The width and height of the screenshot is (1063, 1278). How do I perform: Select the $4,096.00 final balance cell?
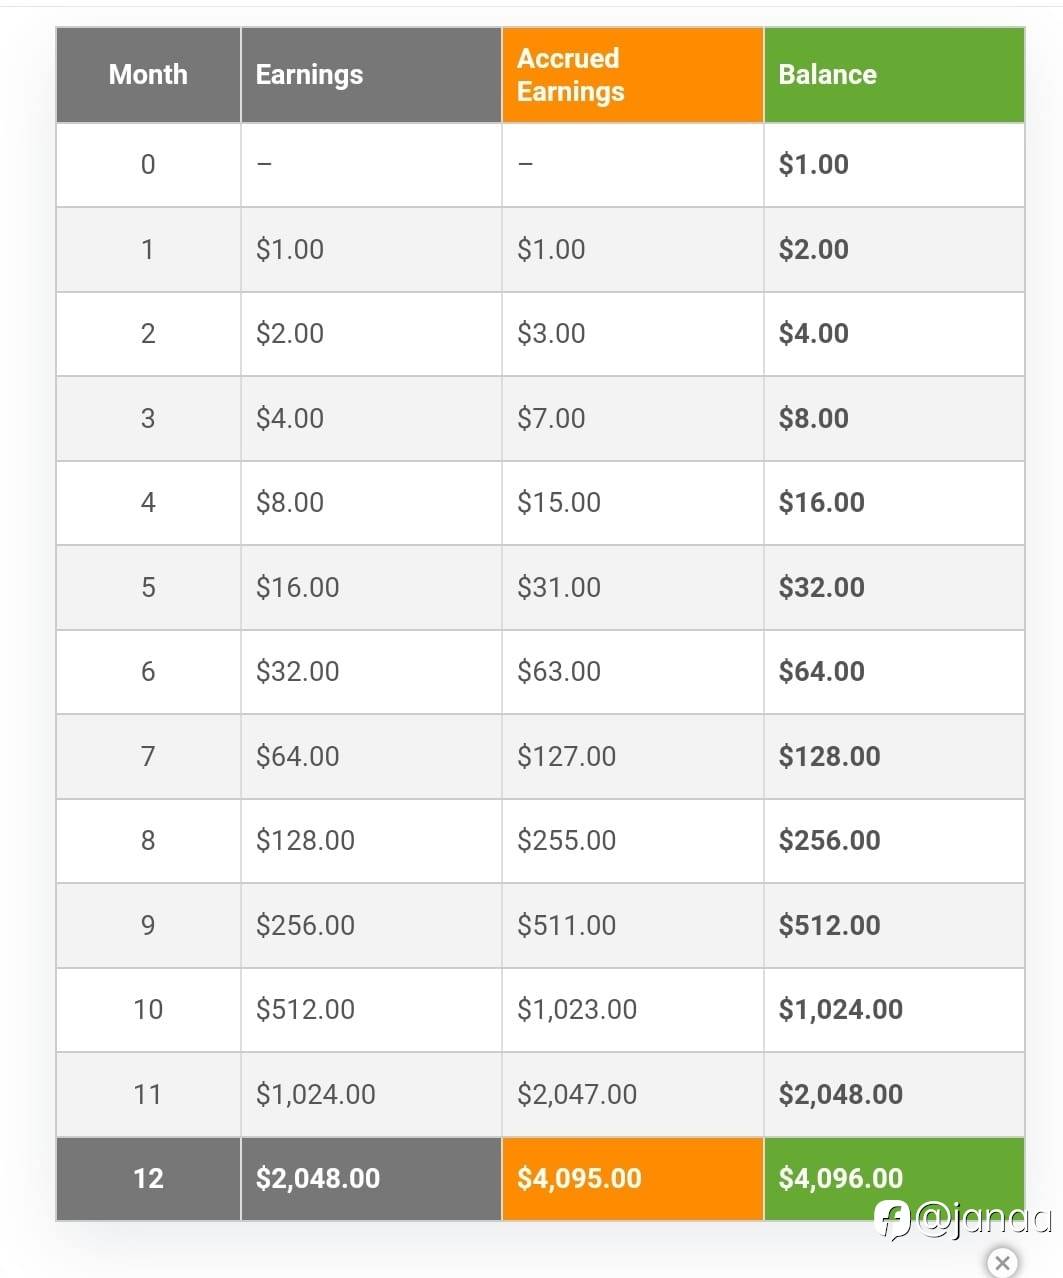840,1177
